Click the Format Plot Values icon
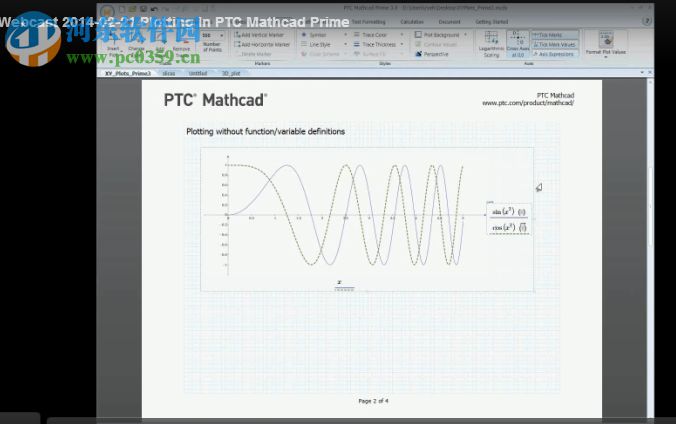This screenshot has width=676, height=424. [606, 40]
